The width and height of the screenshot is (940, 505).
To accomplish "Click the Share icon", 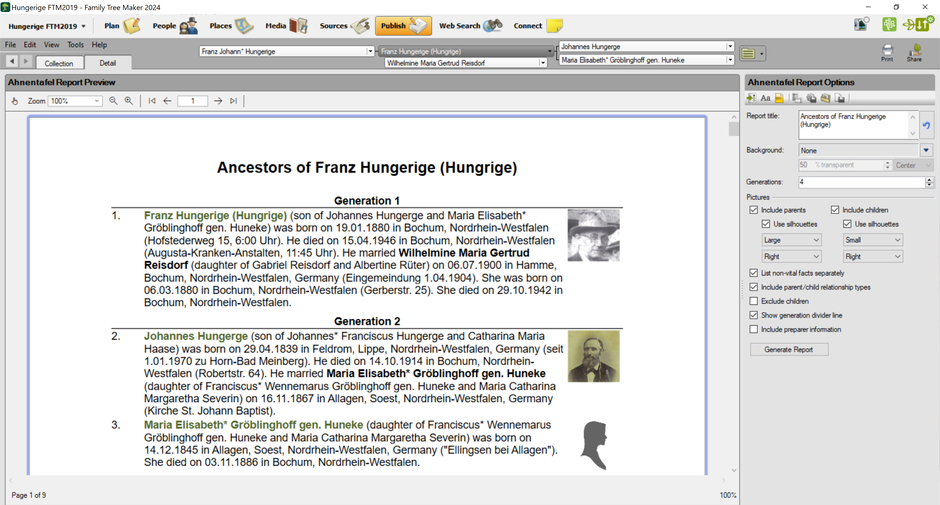I will coord(914,53).
